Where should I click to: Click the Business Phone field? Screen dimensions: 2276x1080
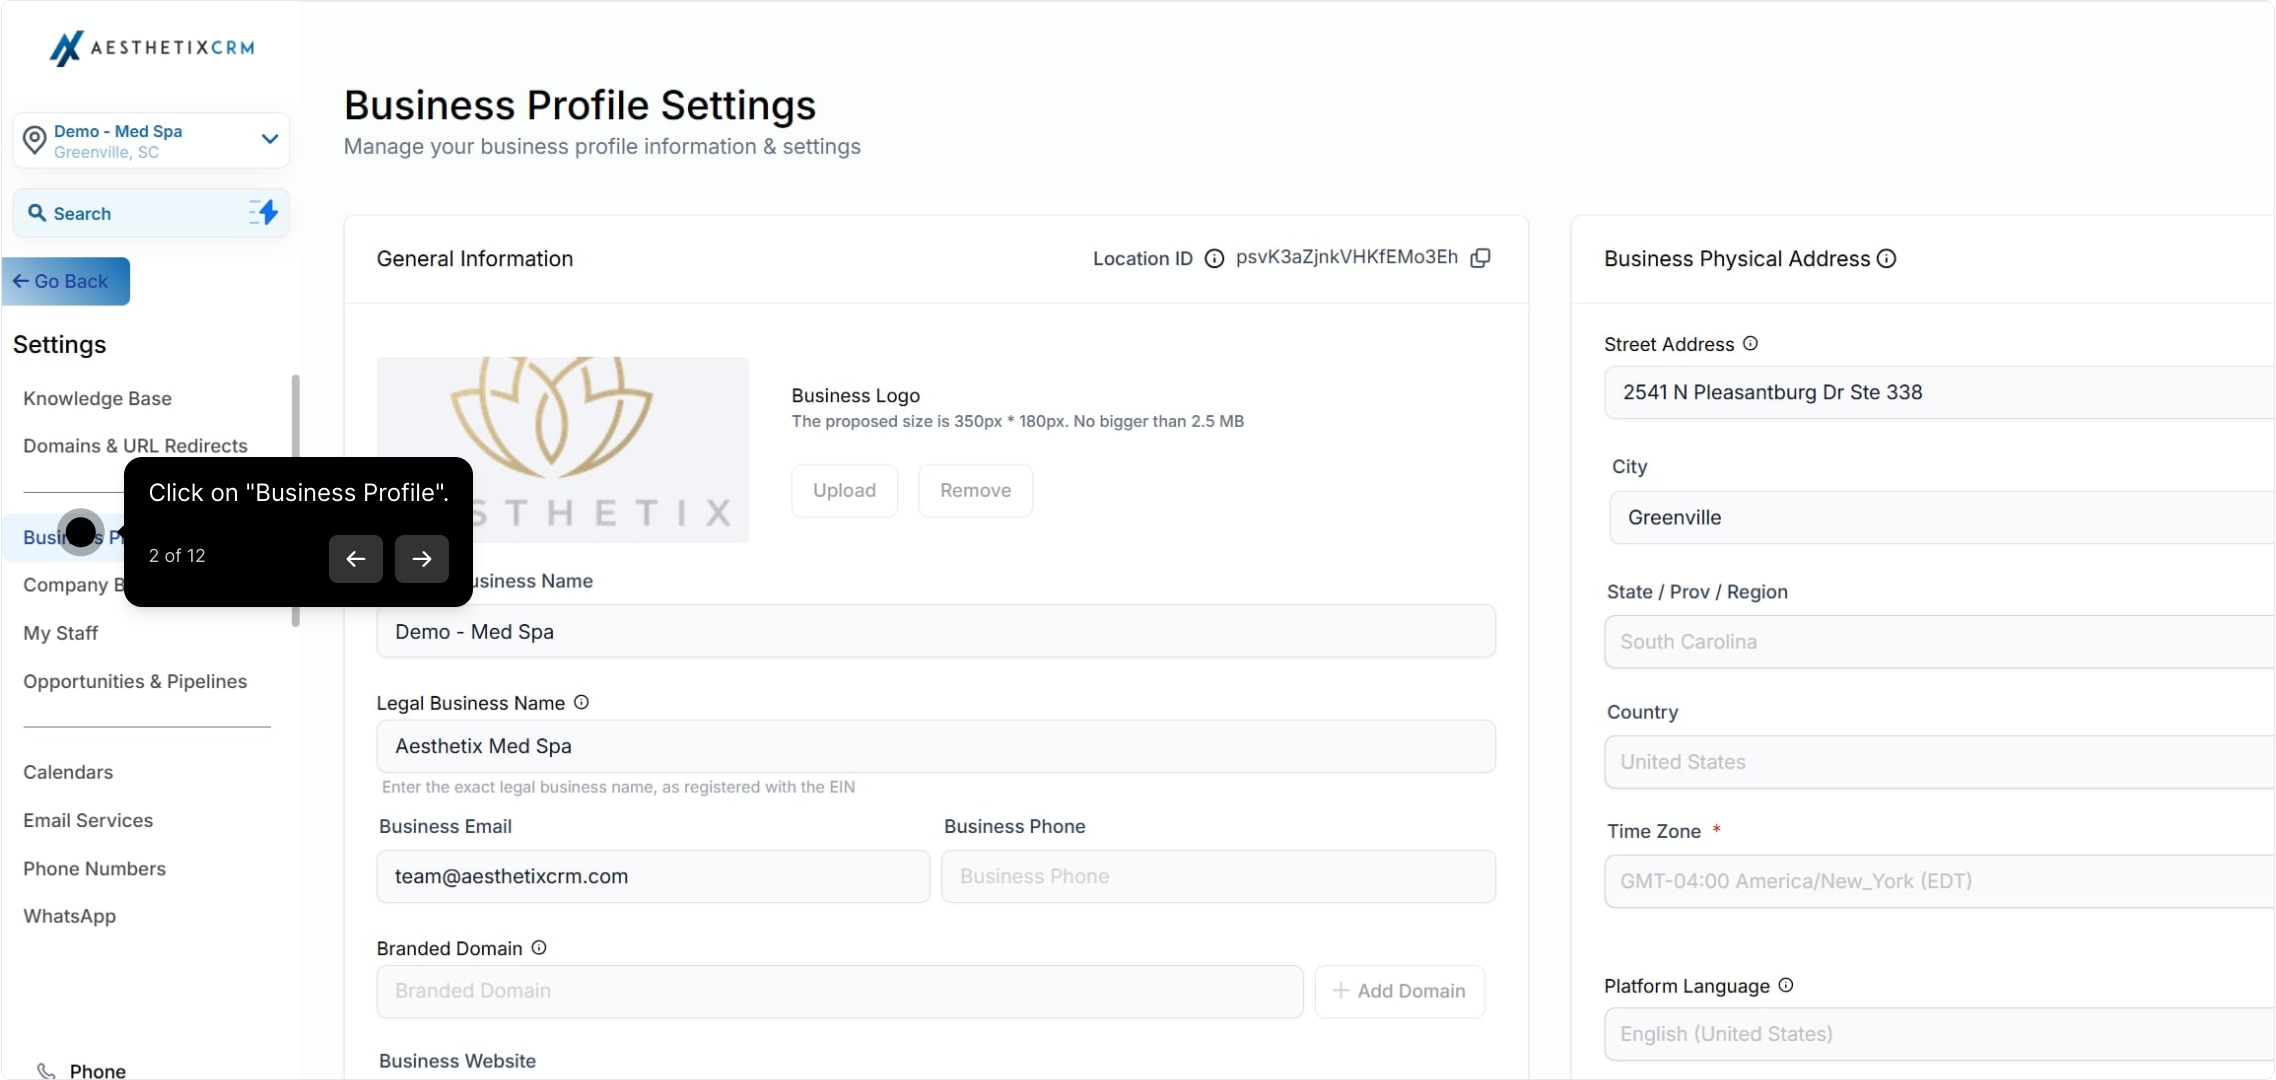(x=1218, y=877)
